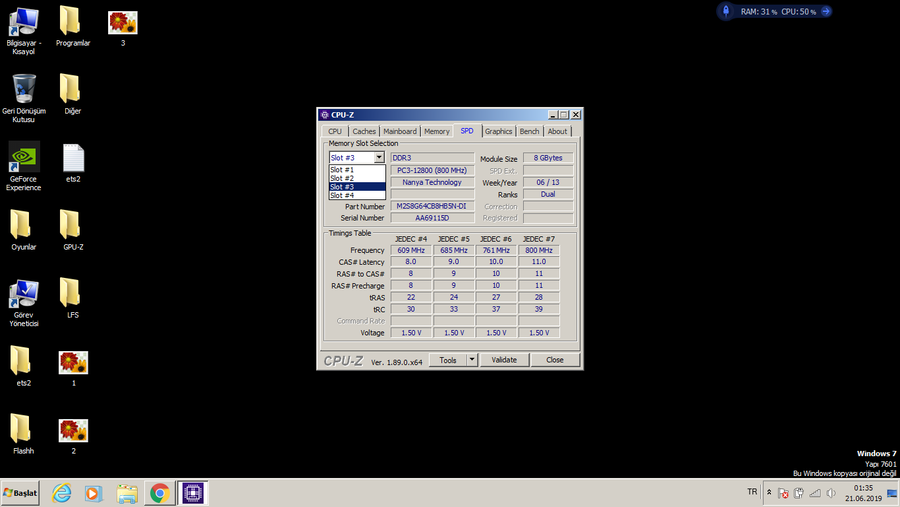The image size is (900, 507).
Task: Show hidden tray icons arrow
Action: pos(769,492)
